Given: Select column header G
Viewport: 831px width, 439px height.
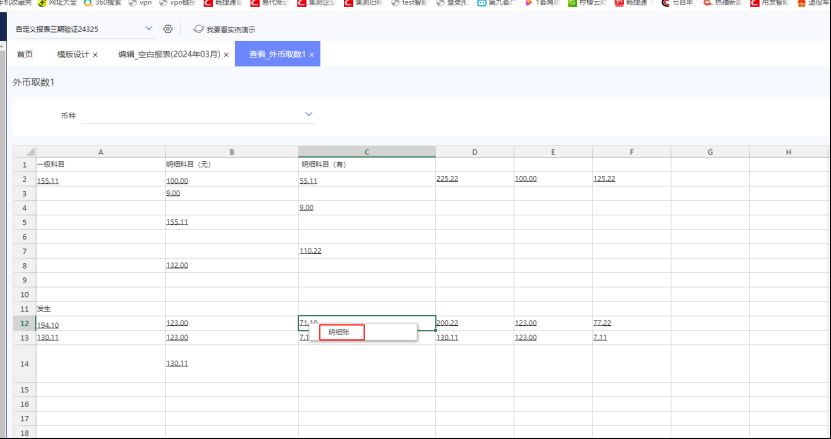Looking at the screenshot, I should point(709,151).
